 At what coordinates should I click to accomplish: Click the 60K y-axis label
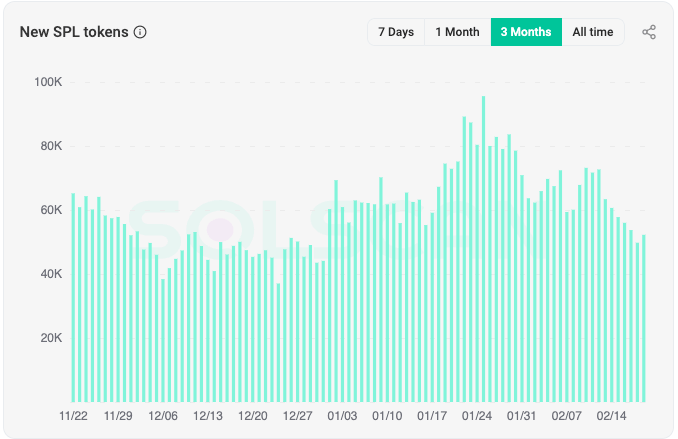(51, 210)
